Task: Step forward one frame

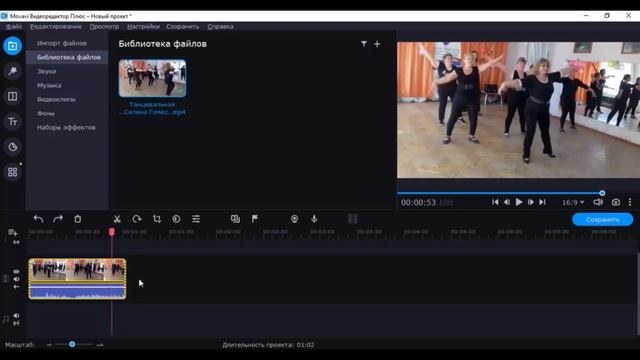Action: [531, 202]
